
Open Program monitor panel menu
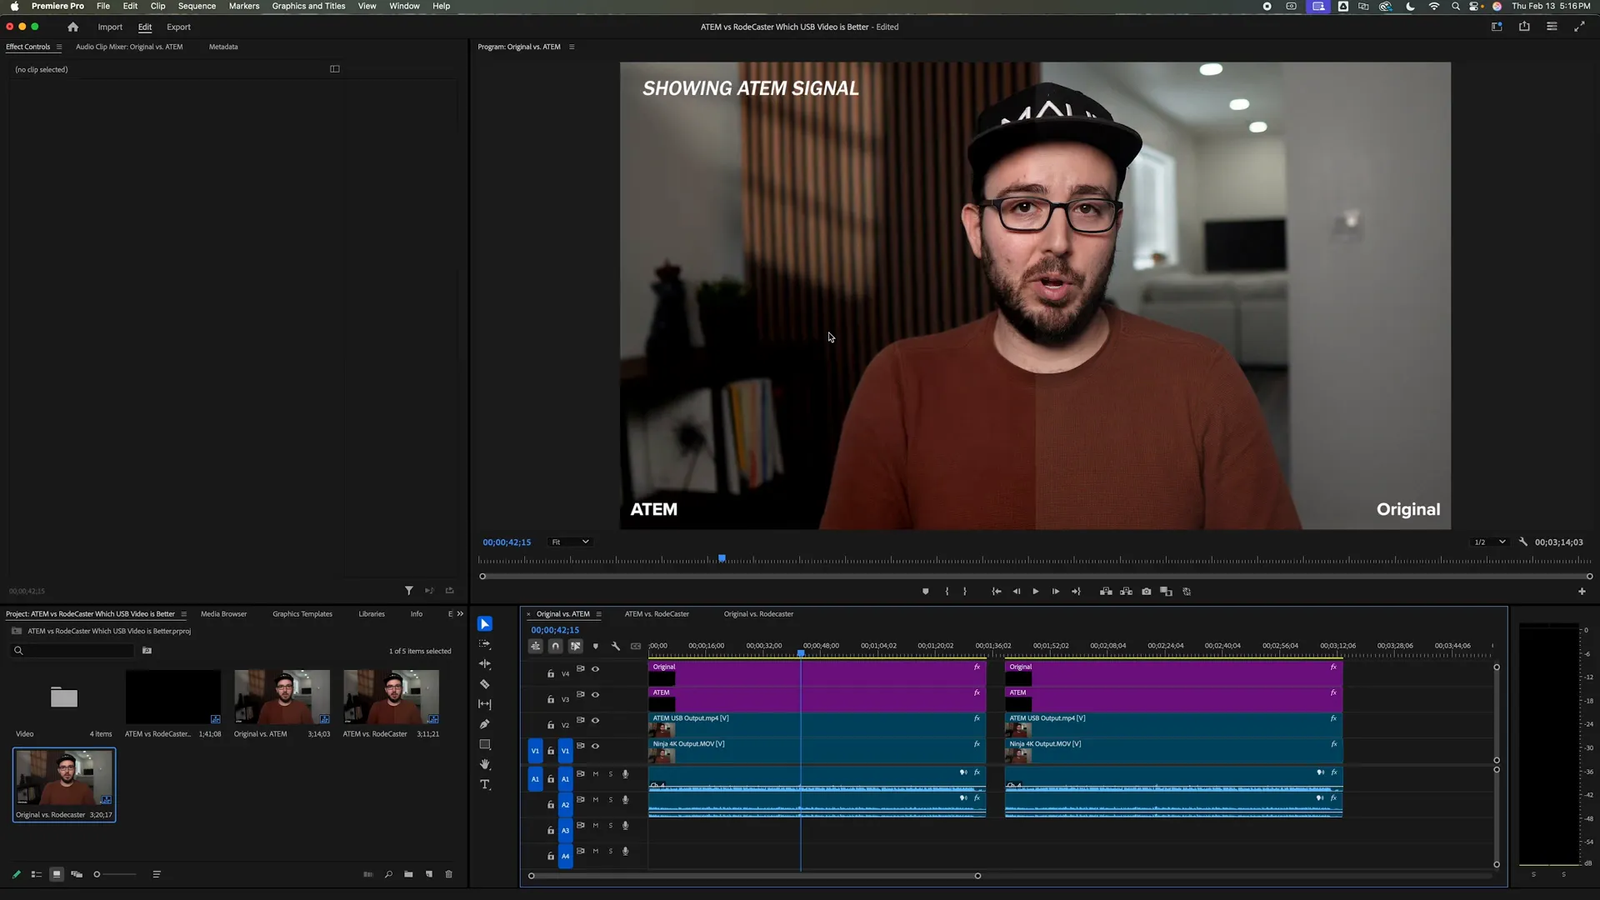coord(572,47)
